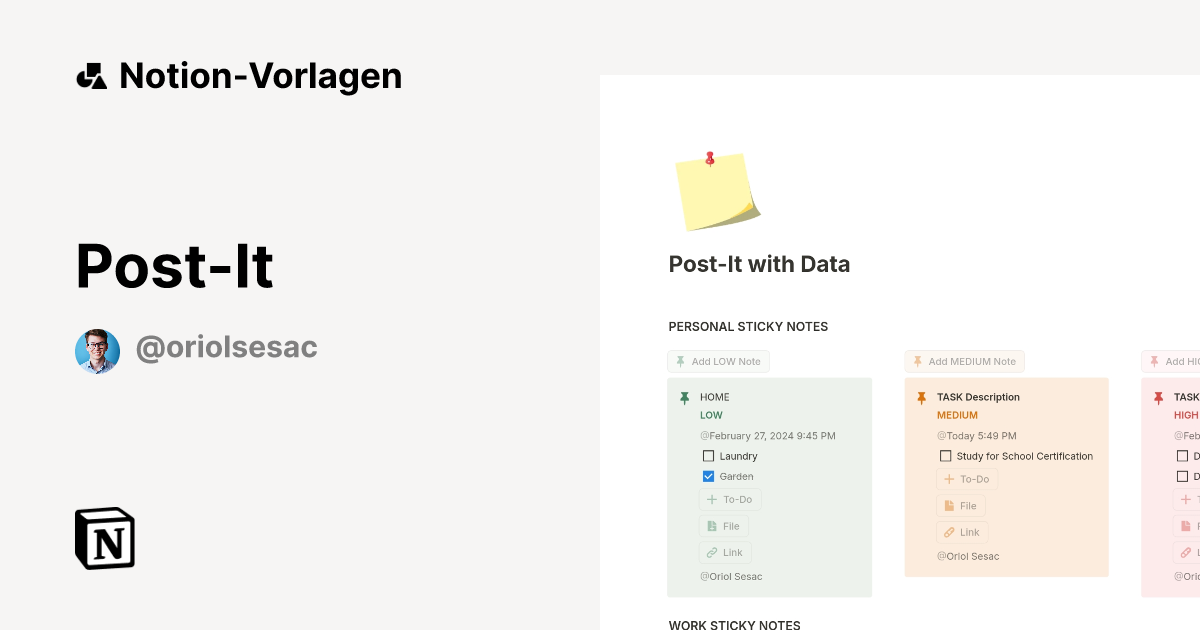Click the pin icon in Add LOW Note
The width and height of the screenshot is (1200, 630).
click(681, 361)
